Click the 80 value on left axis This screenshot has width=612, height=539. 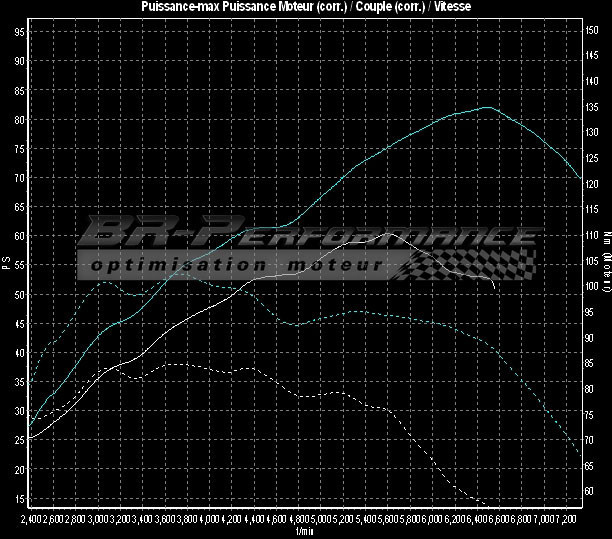(20, 119)
